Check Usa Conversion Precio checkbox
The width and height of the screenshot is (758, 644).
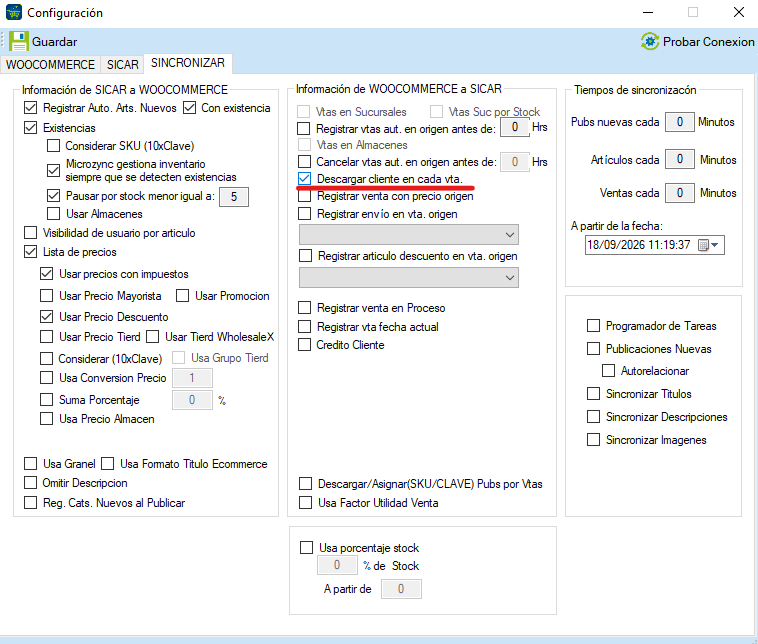46,378
